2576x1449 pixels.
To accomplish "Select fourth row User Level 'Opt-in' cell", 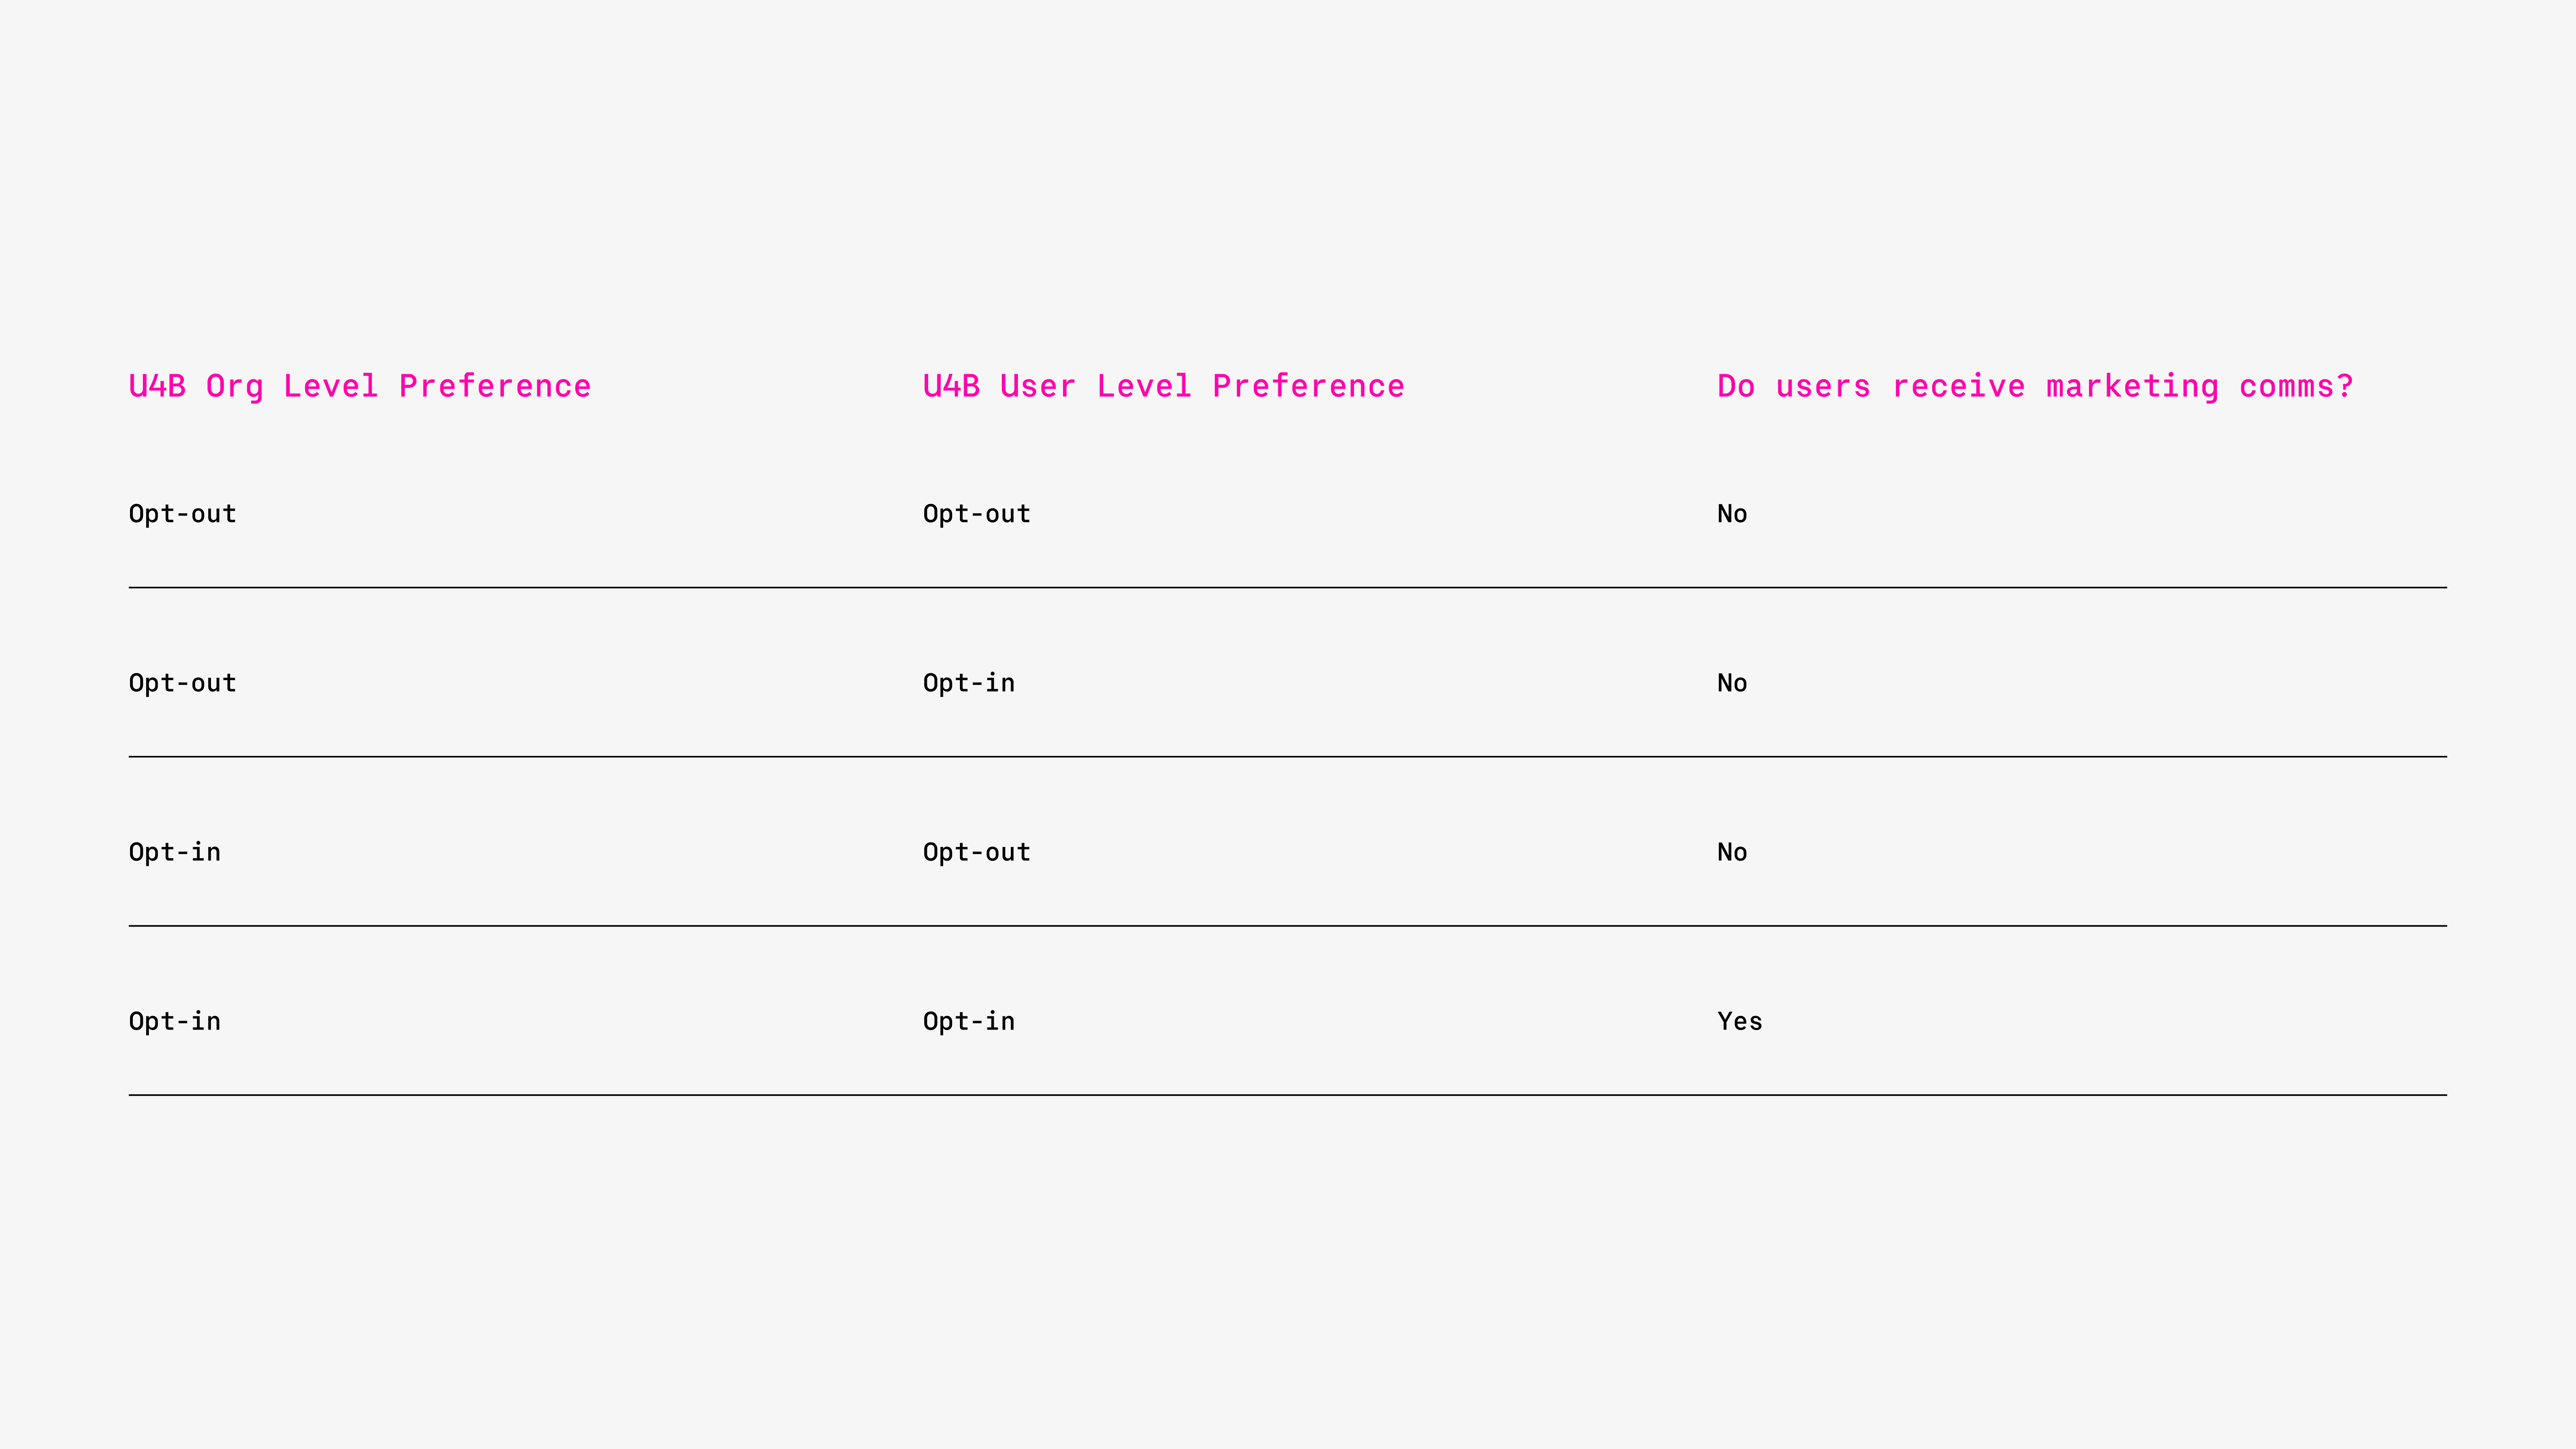I will tap(969, 1021).
